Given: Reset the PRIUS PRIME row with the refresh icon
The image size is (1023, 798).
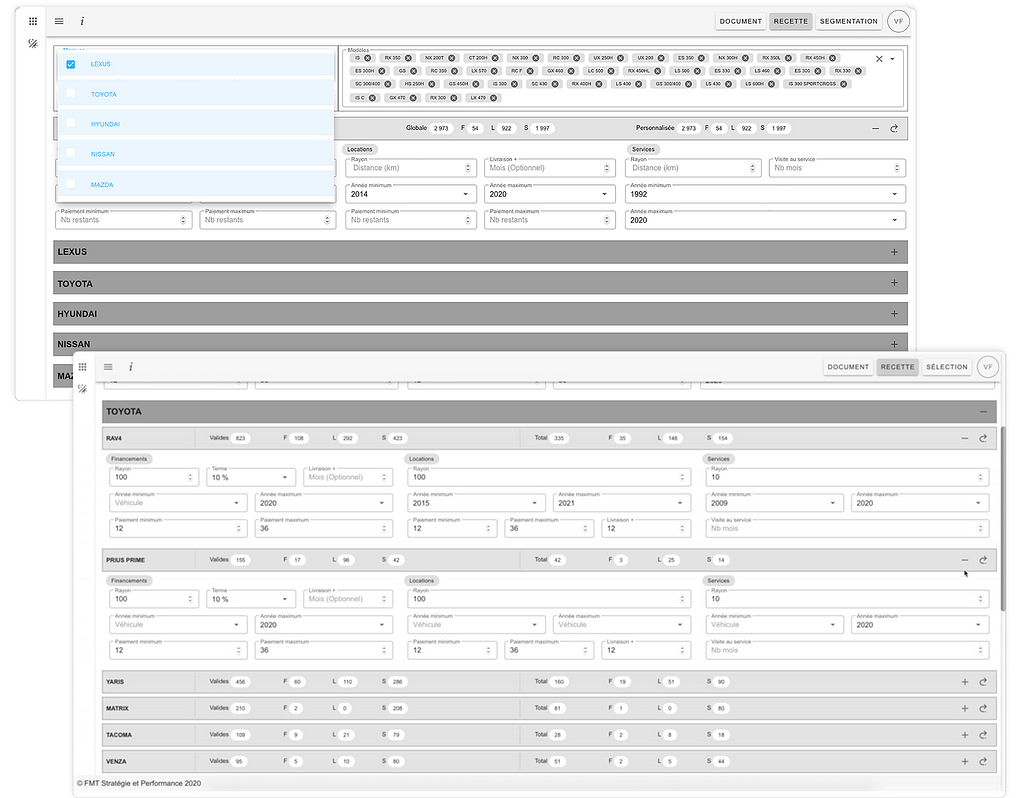Looking at the screenshot, I should [x=983, y=560].
